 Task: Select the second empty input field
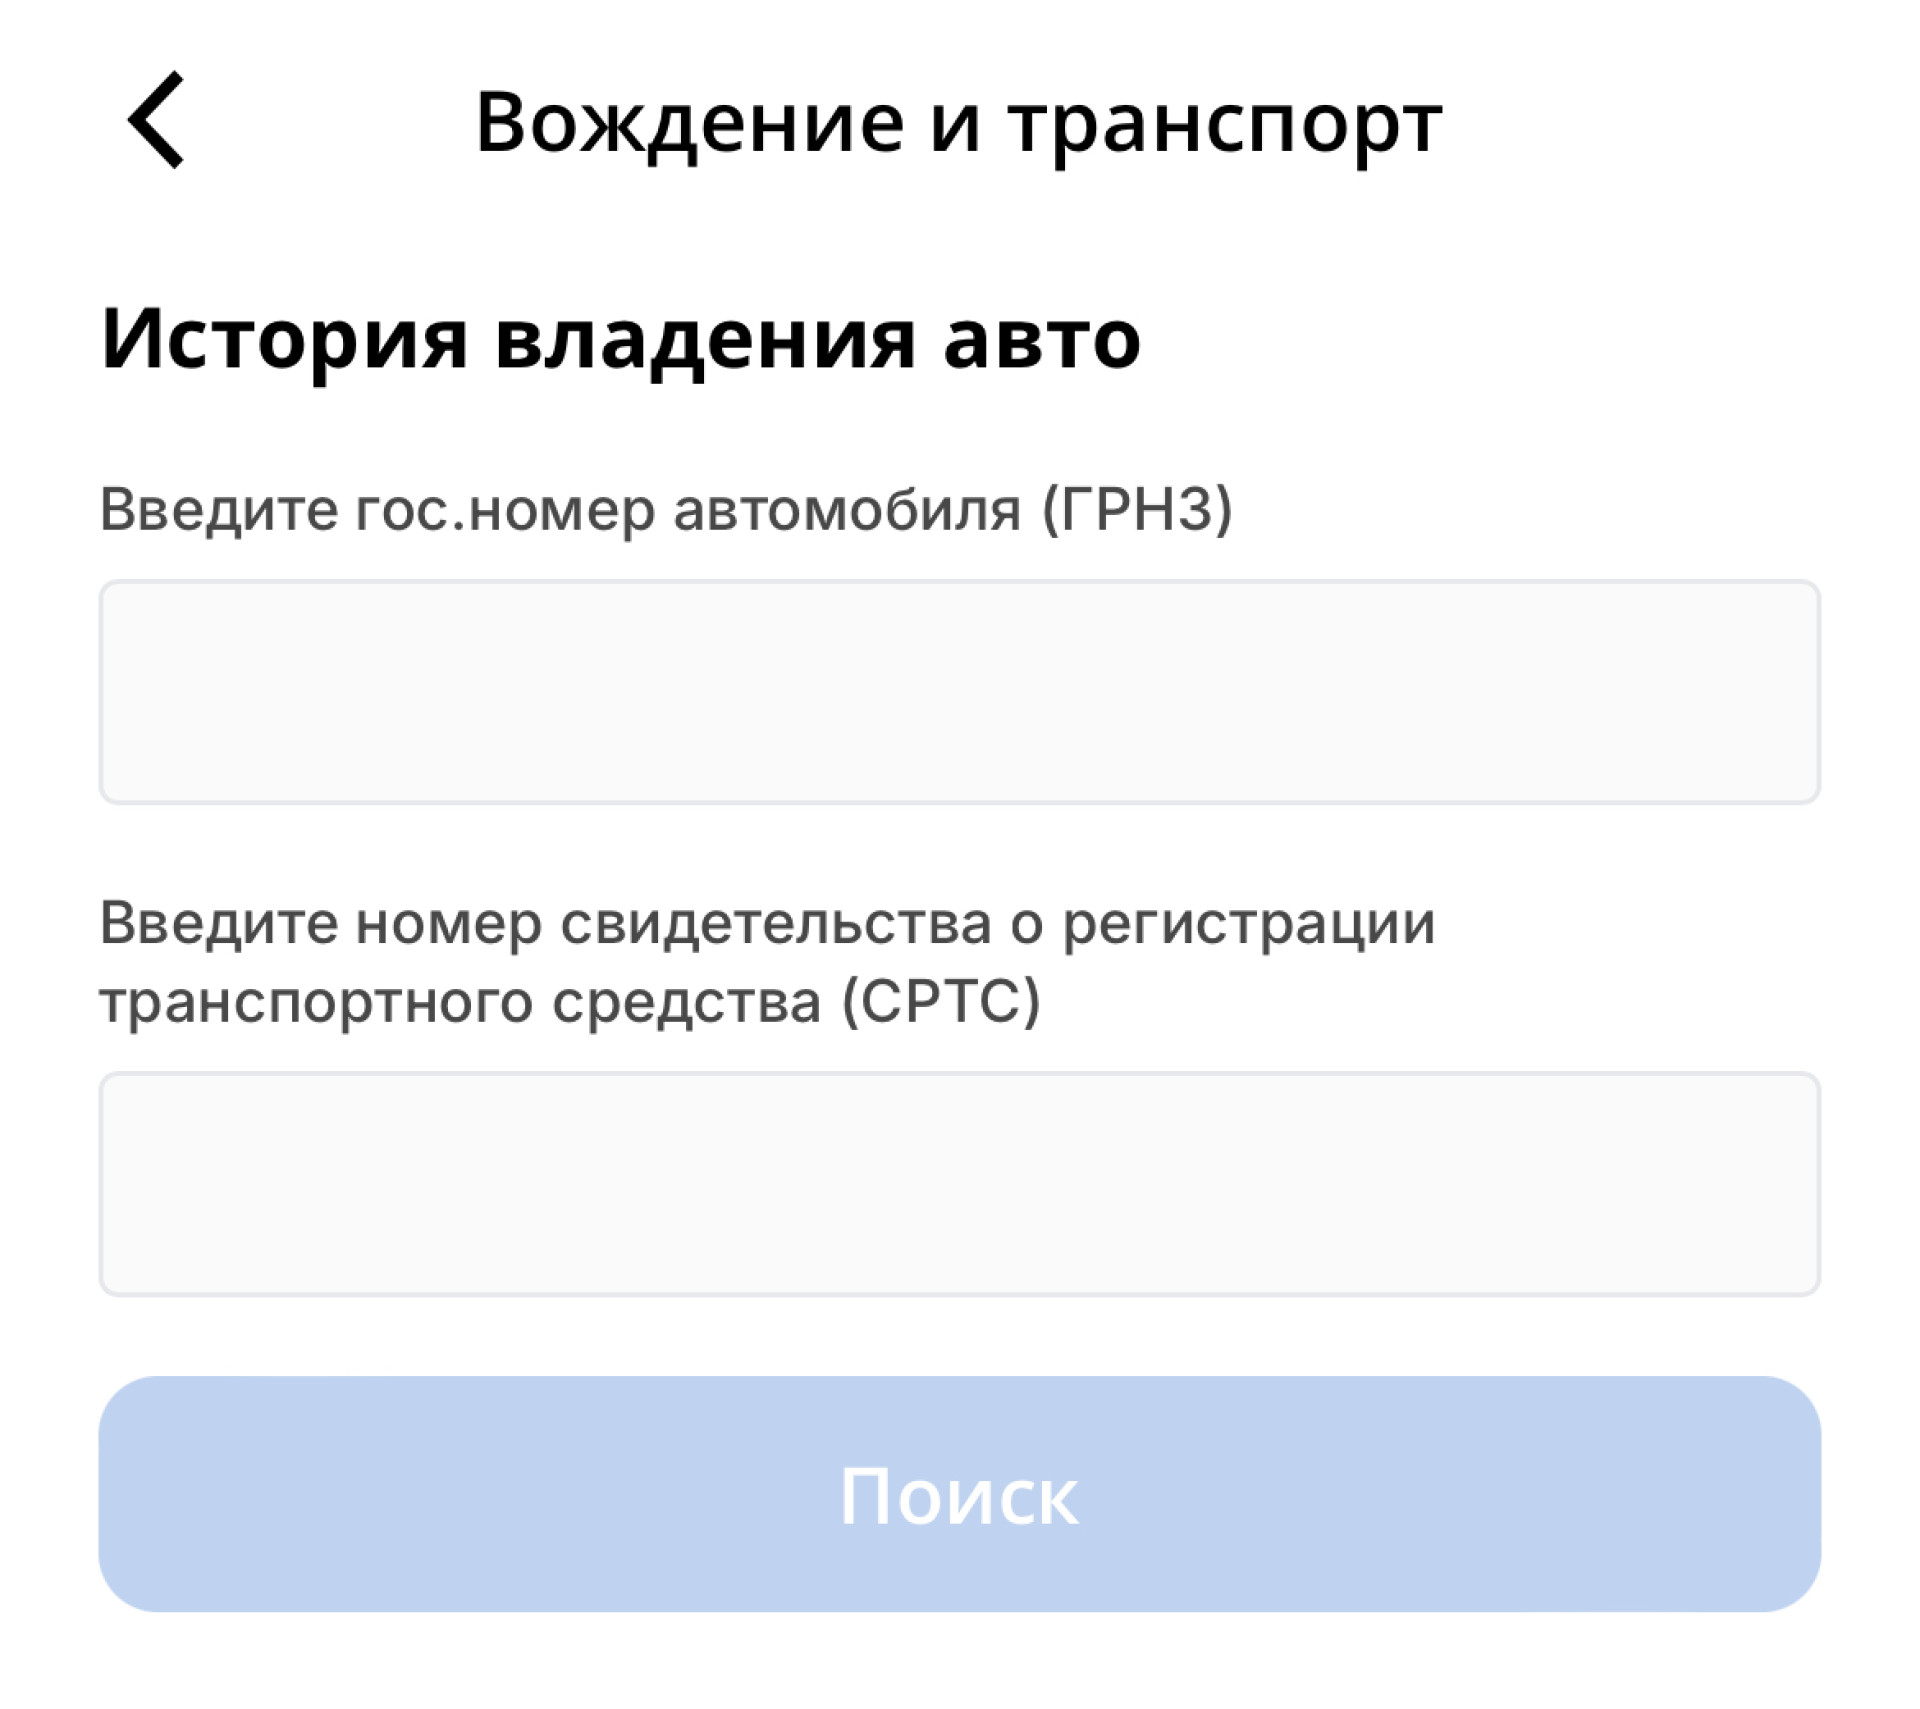point(958,1183)
